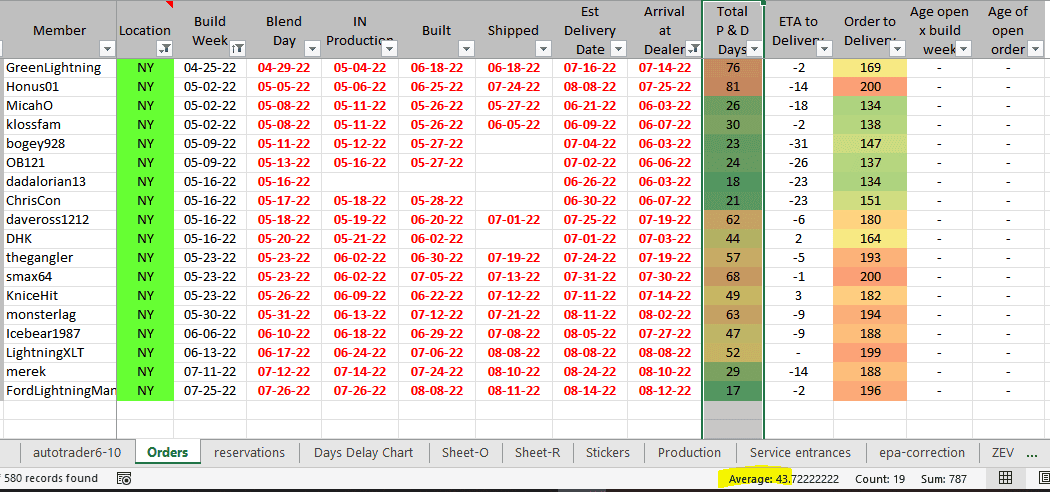Switch to the autotrader6-10 sheet tab

pyautogui.click(x=77, y=453)
